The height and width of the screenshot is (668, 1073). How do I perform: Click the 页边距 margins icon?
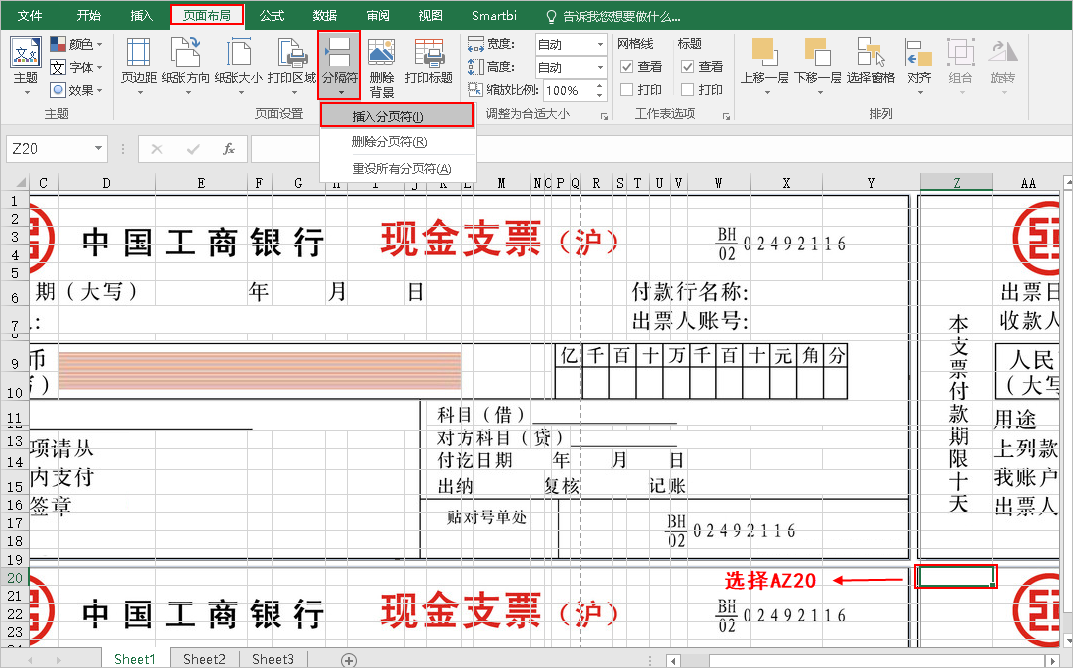[x=139, y=65]
